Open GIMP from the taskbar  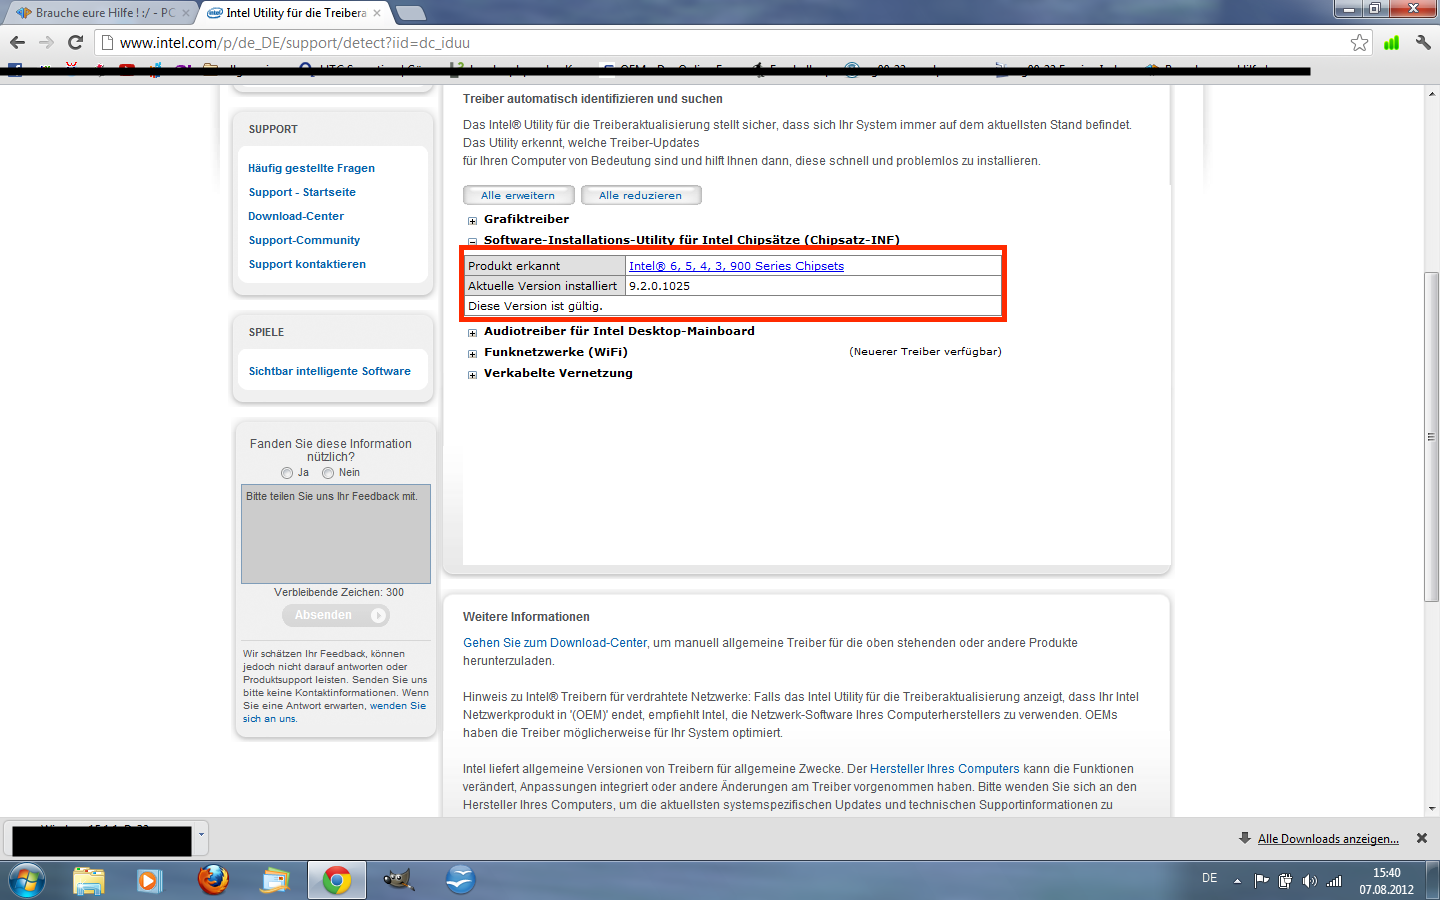click(x=398, y=881)
